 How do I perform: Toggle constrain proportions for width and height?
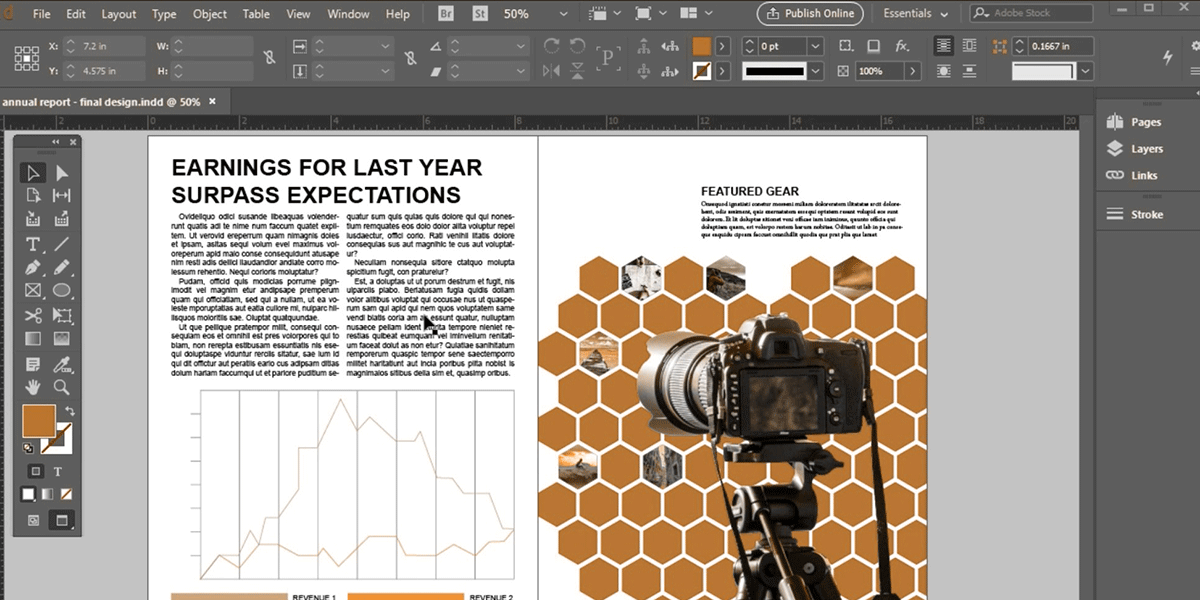(268, 58)
